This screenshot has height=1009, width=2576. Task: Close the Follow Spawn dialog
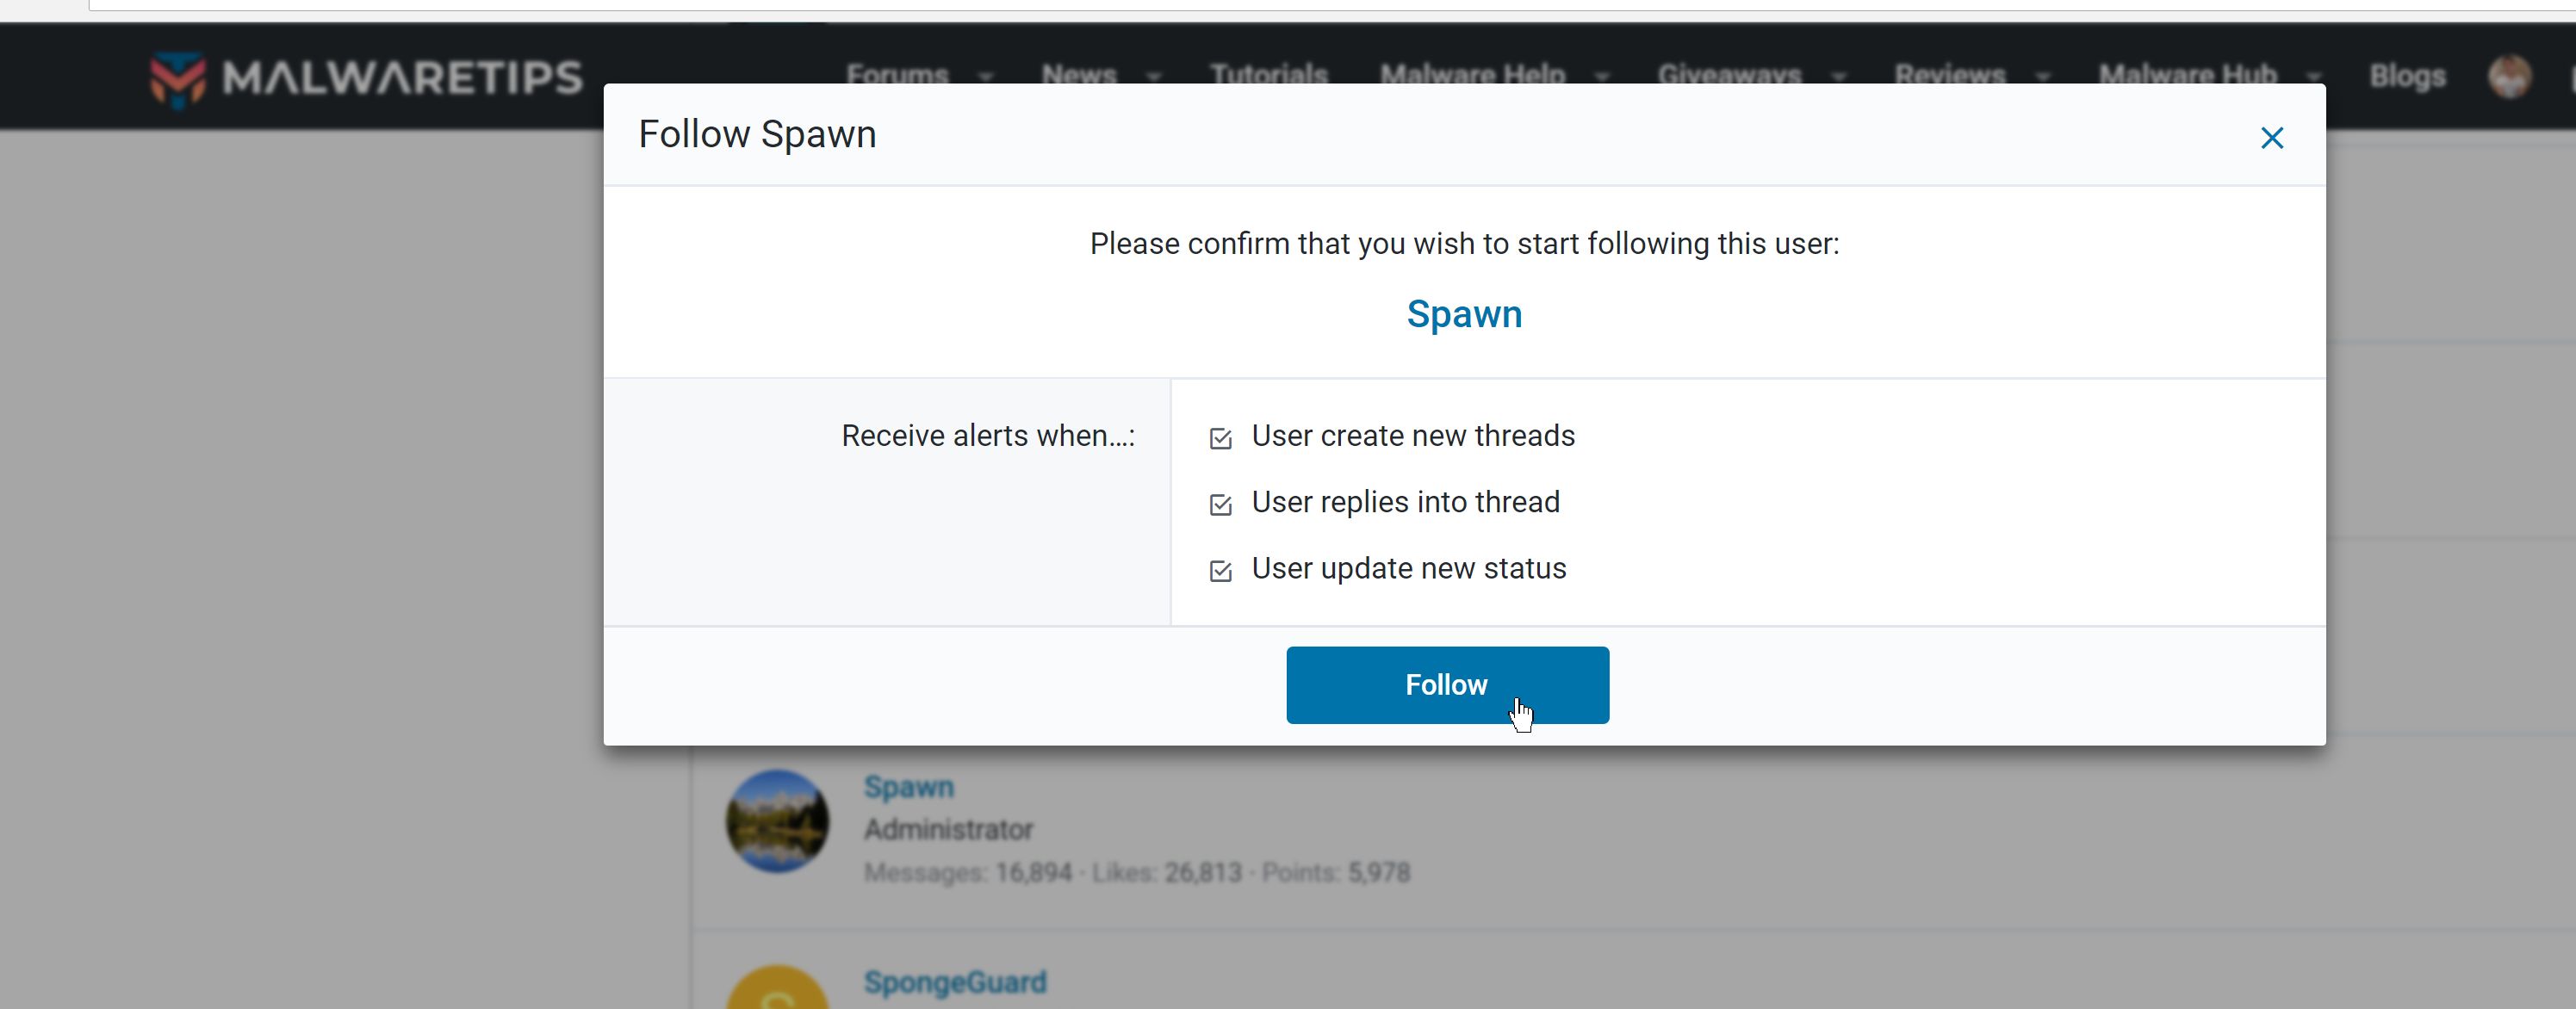(x=2271, y=138)
